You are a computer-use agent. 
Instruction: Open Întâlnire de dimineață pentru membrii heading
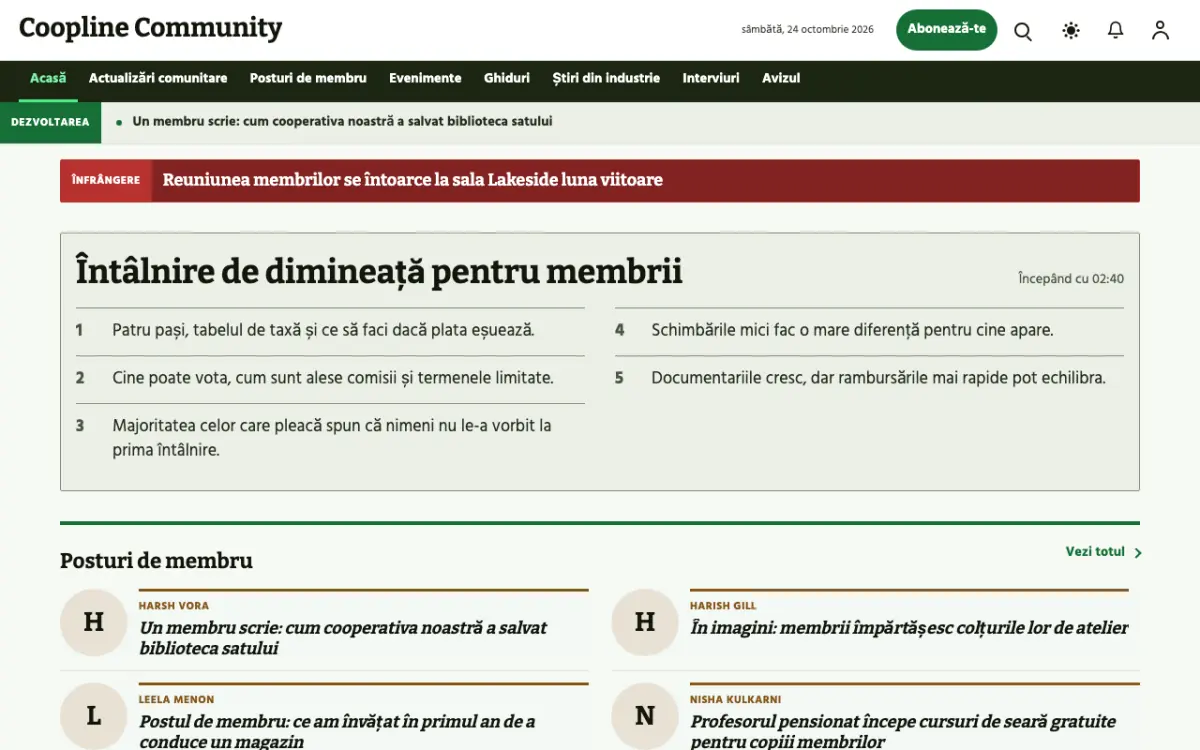[x=379, y=271]
